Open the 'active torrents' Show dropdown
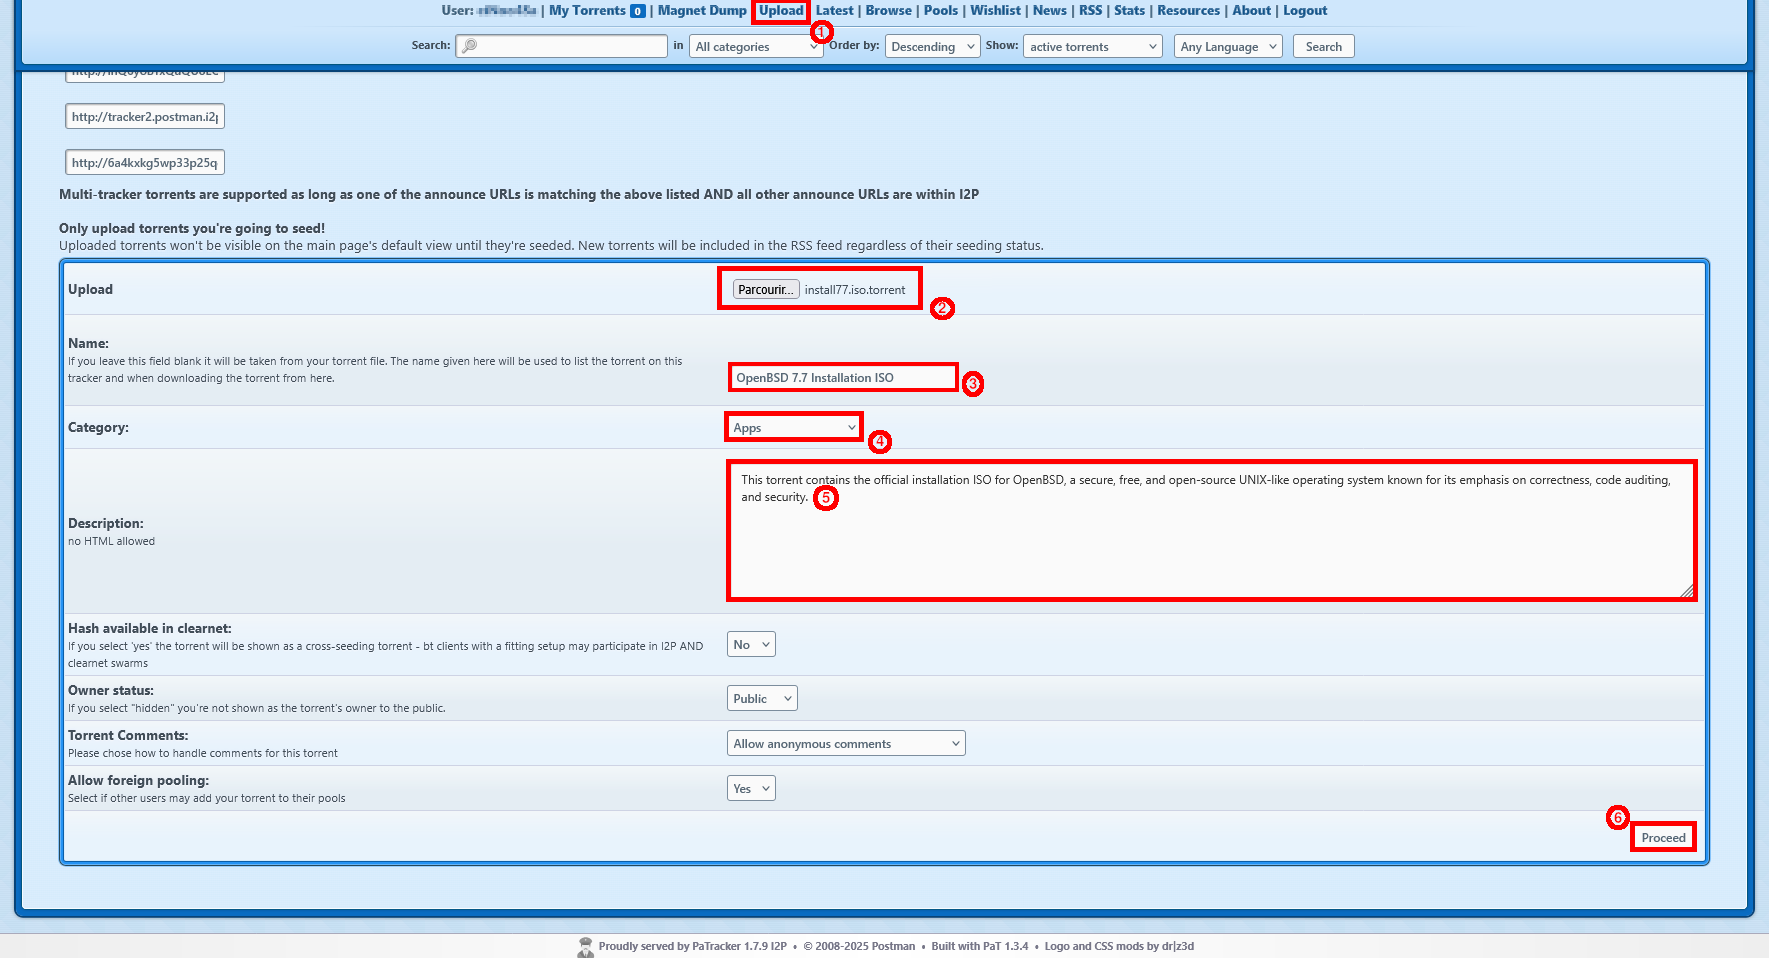 coord(1091,46)
